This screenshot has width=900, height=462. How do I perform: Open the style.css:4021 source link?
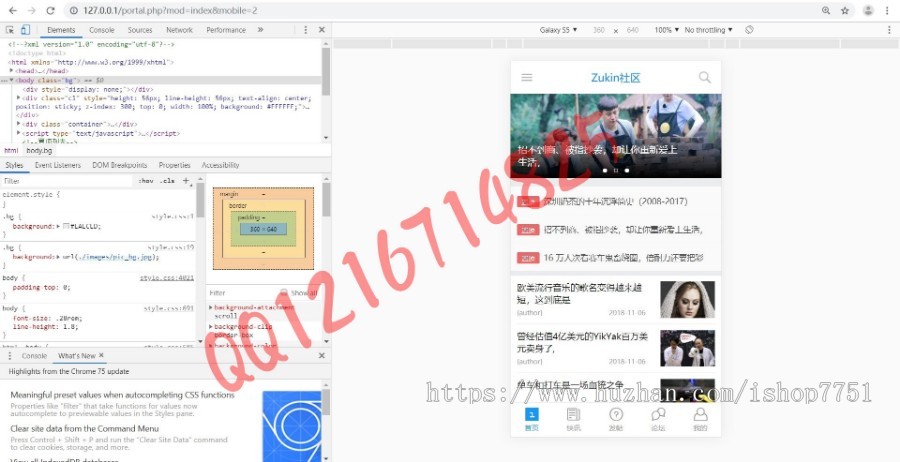coord(166,278)
